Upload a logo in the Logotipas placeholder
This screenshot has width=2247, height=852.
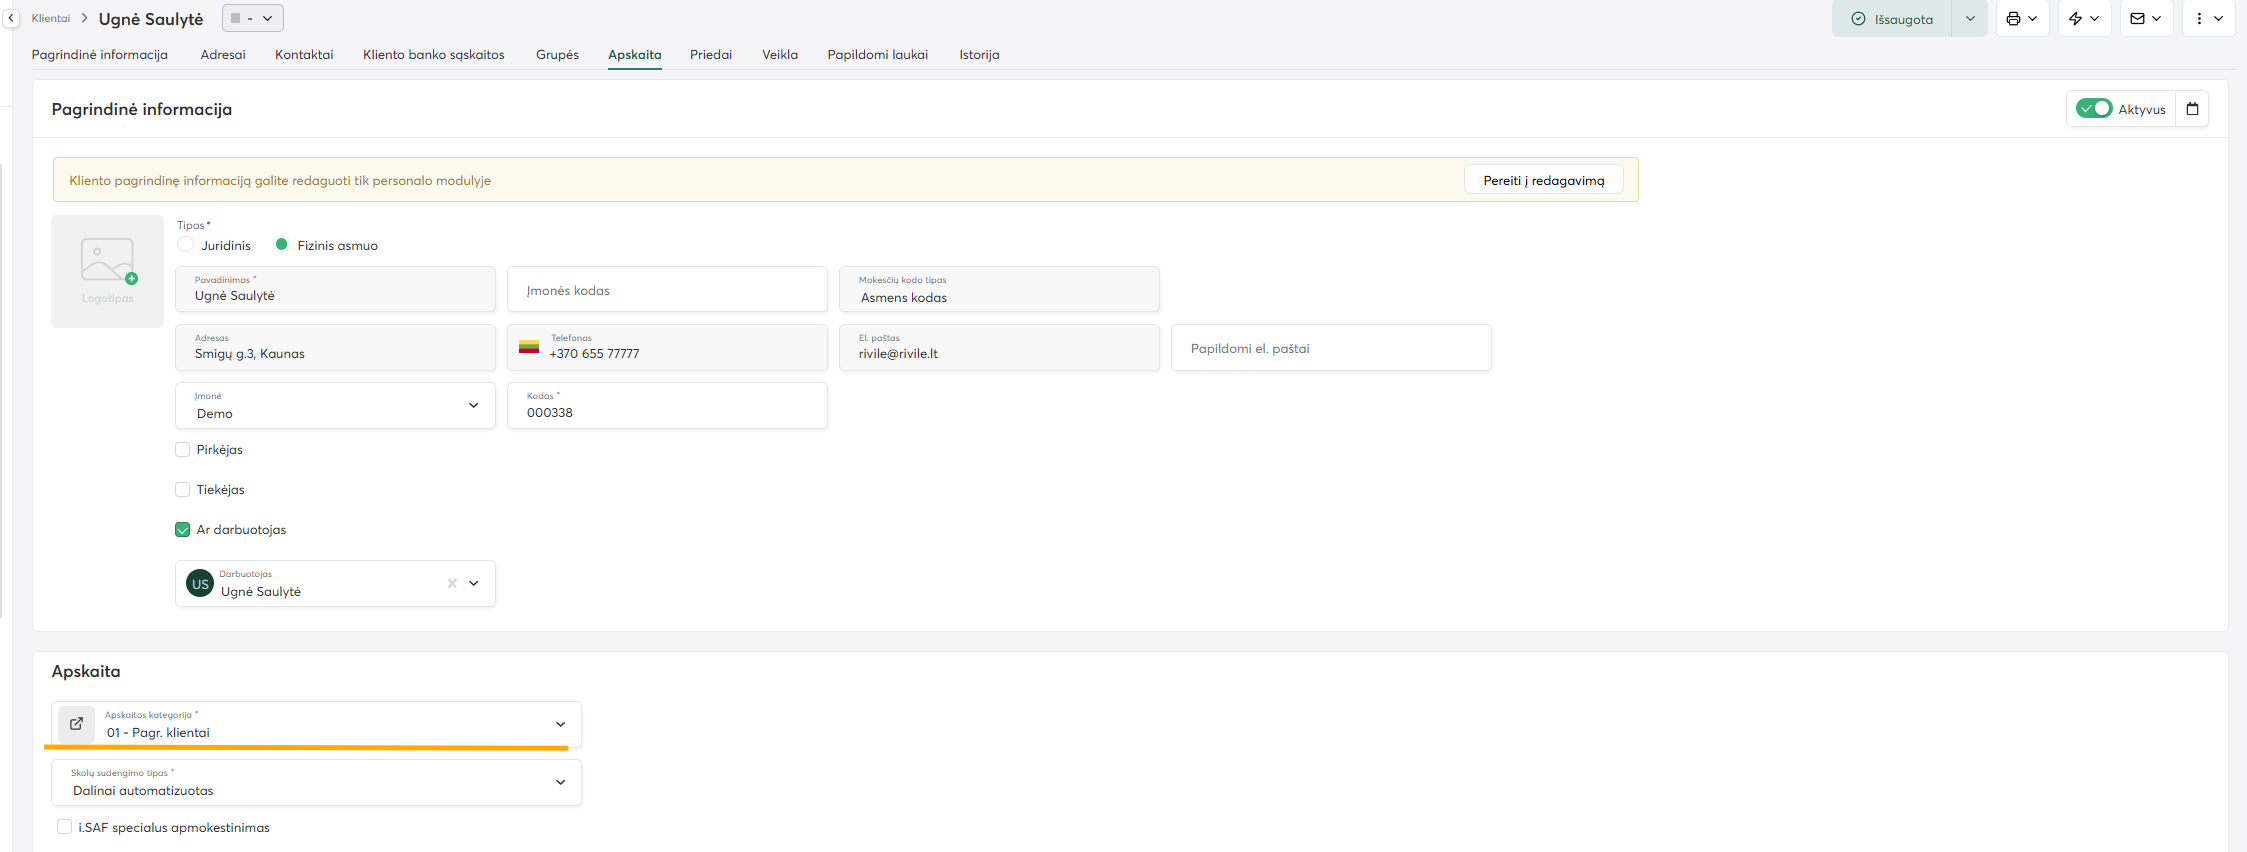point(107,271)
